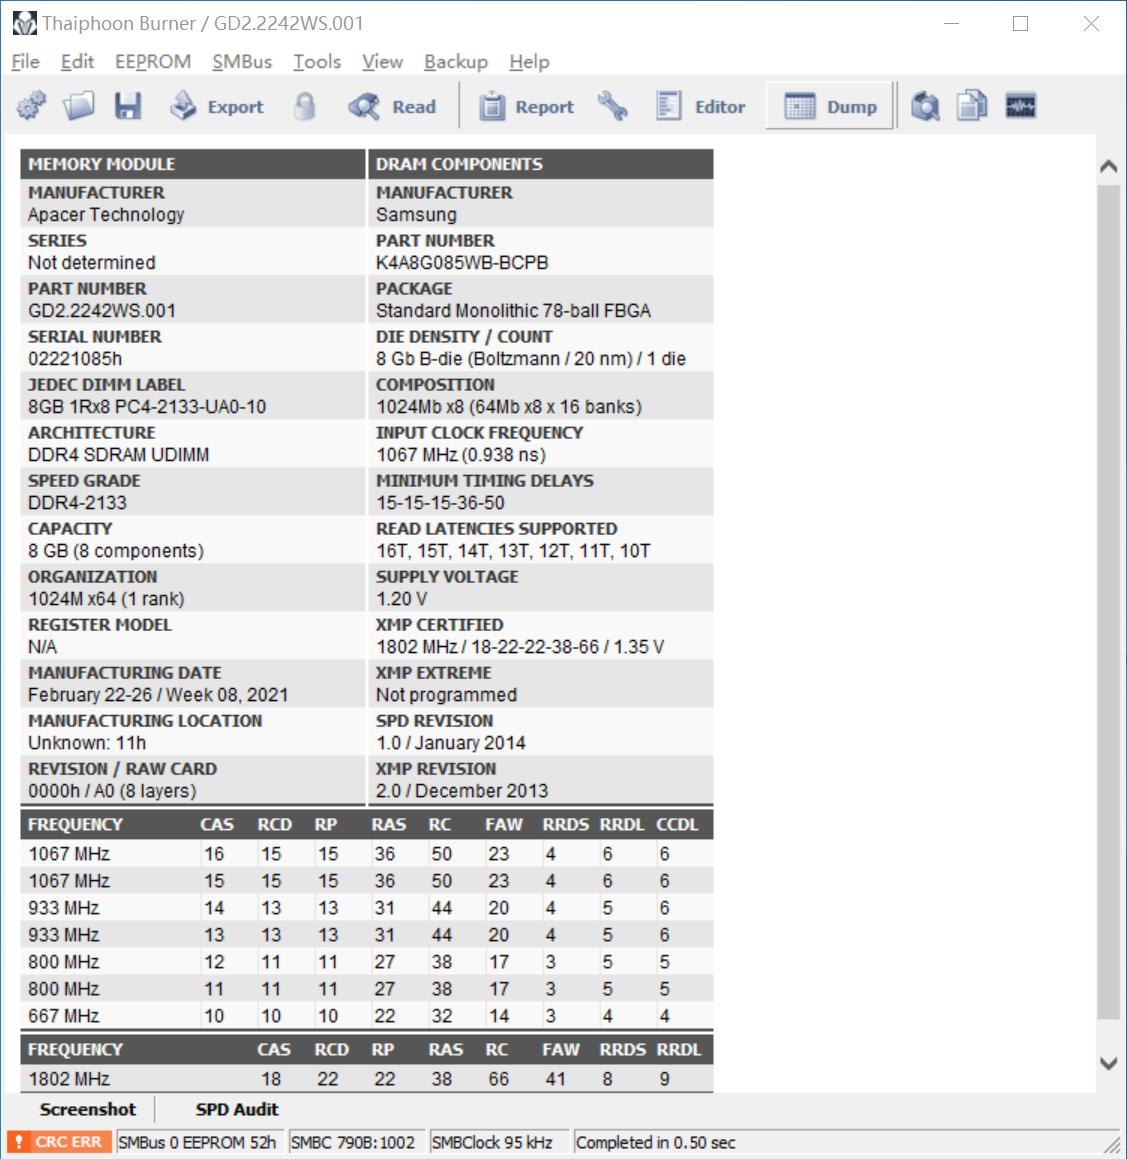Screen dimensions: 1127x1159
Task: Click XMP Certified value 1802 MHz / 18-22-22-38-66
Action: (520, 648)
